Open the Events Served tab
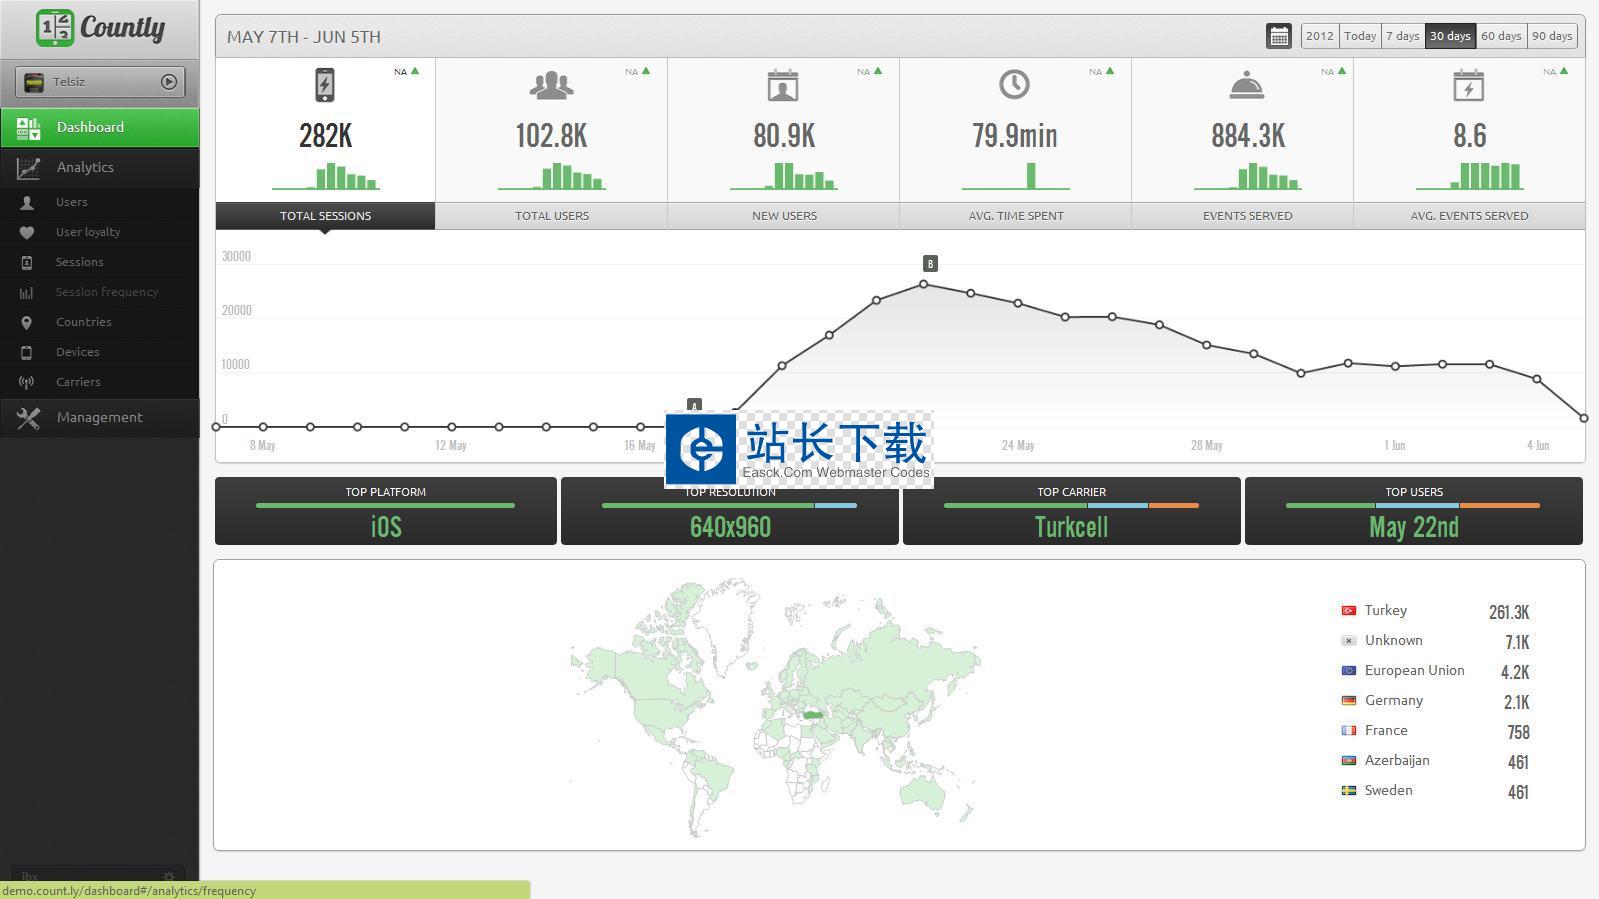 [1246, 215]
